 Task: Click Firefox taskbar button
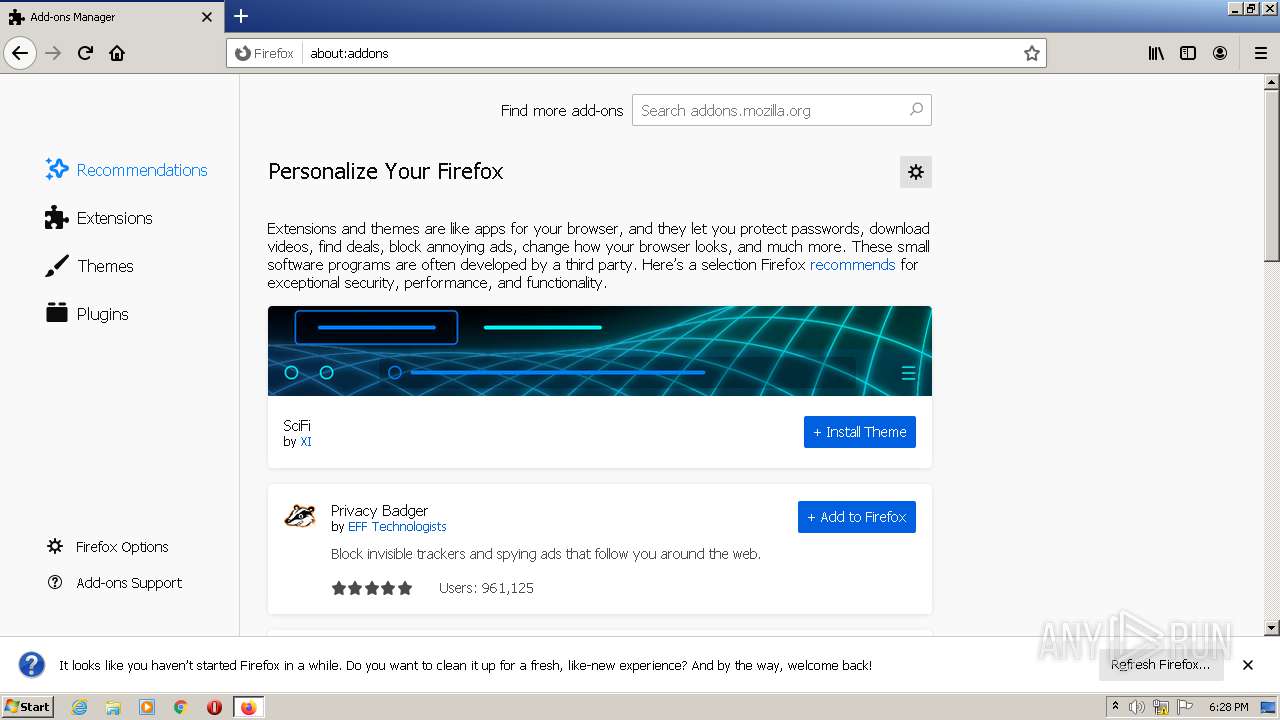[x=248, y=707]
